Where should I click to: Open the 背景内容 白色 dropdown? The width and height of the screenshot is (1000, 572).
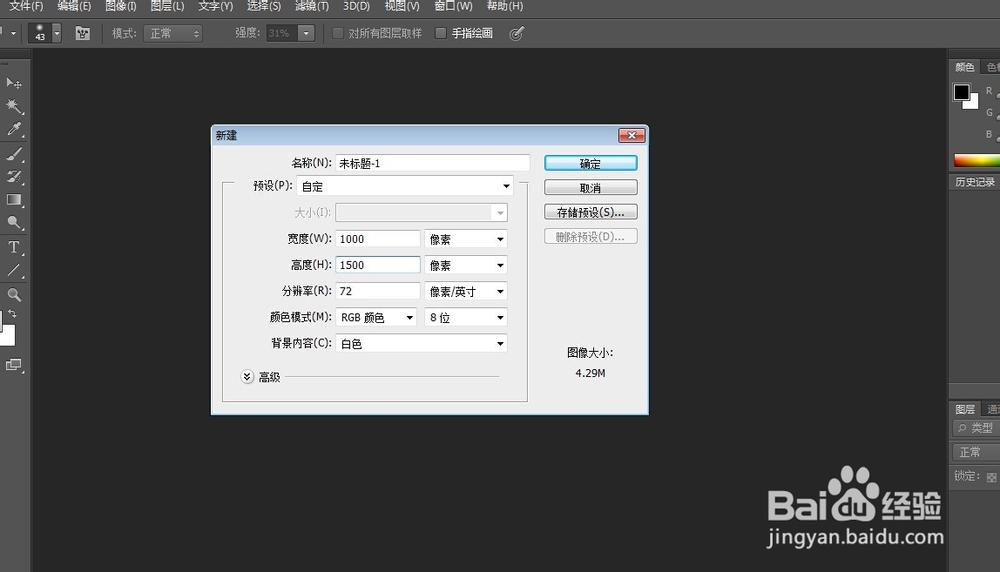[421, 344]
